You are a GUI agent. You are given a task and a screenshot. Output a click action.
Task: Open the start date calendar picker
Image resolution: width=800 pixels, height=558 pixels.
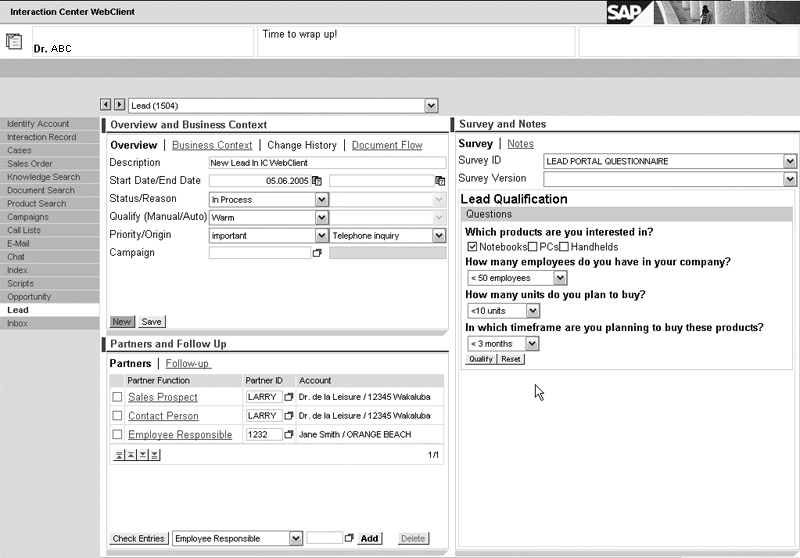[x=317, y=181]
